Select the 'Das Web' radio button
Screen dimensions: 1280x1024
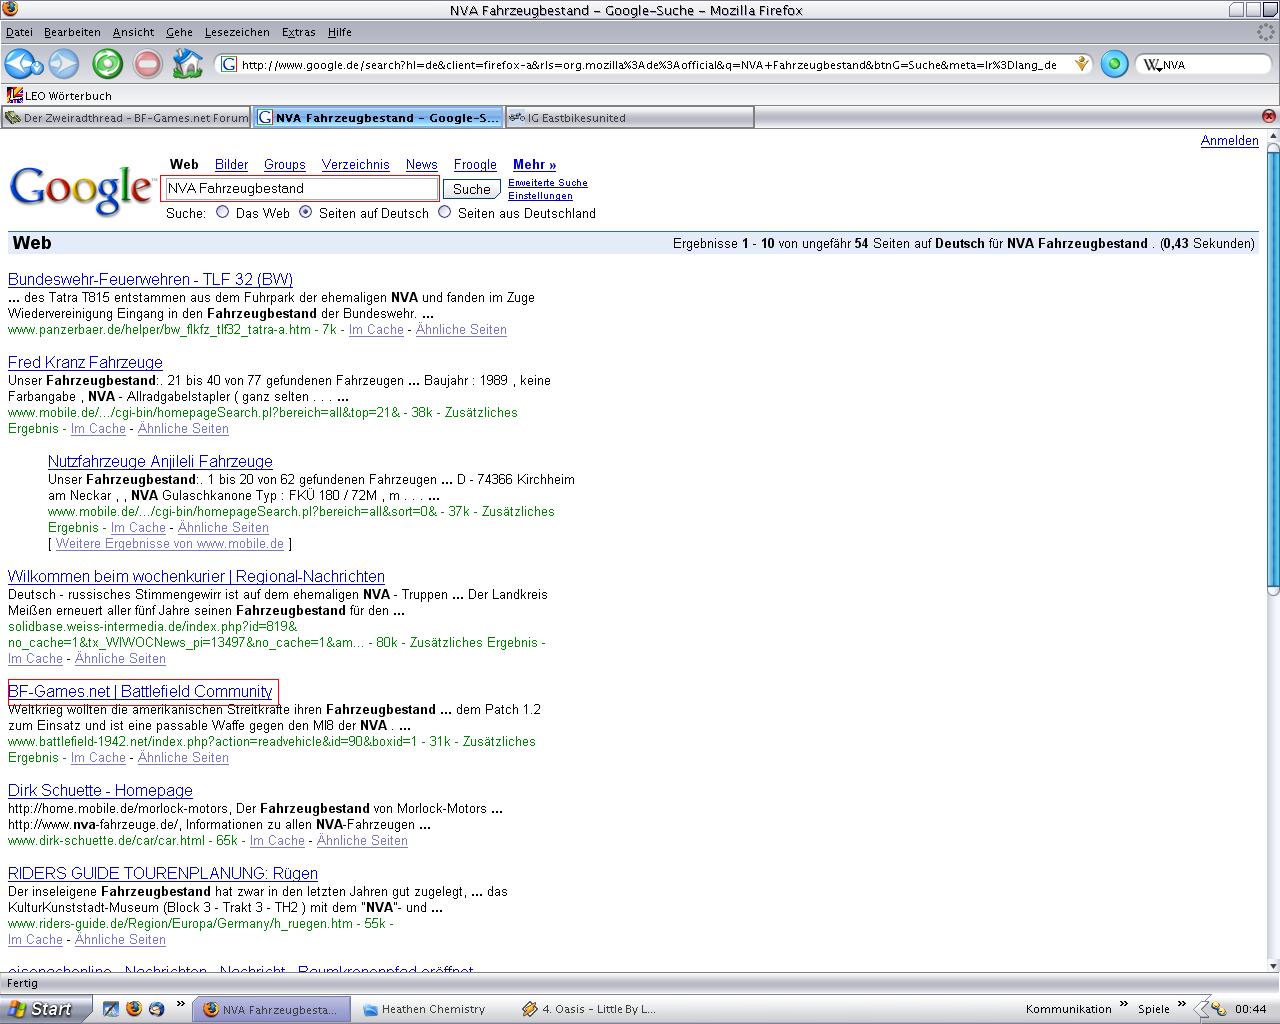coord(223,212)
